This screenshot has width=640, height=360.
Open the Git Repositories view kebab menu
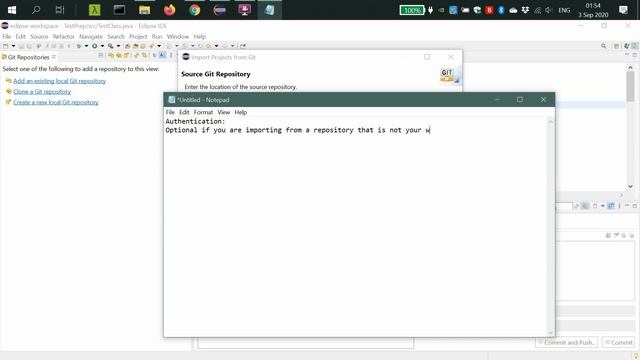(x=171, y=56)
